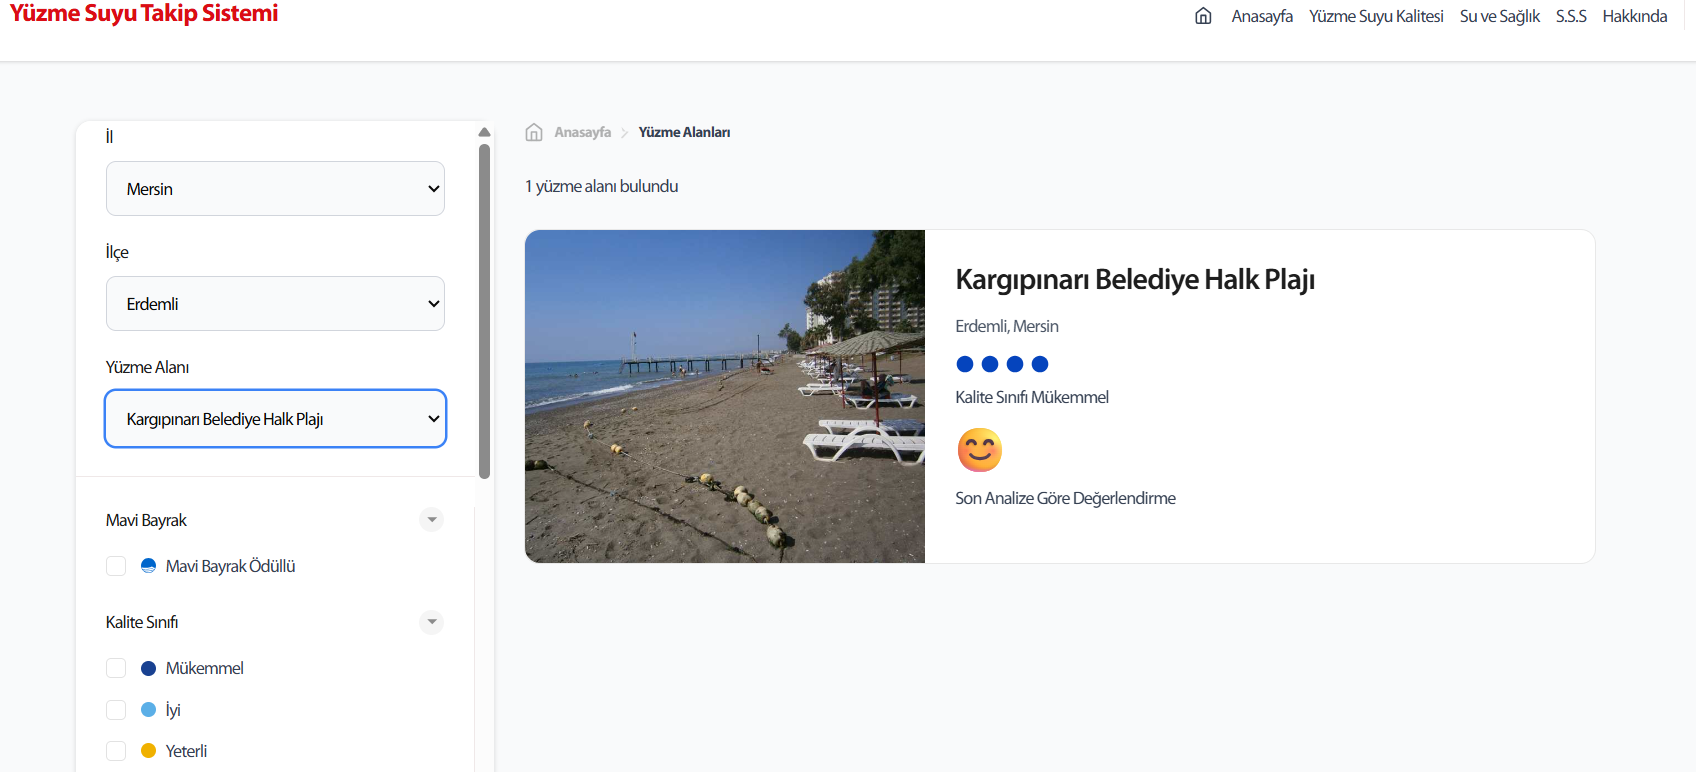The height and width of the screenshot is (772, 1696).
Task: Open the İl dropdown showing Mersin
Action: click(275, 189)
